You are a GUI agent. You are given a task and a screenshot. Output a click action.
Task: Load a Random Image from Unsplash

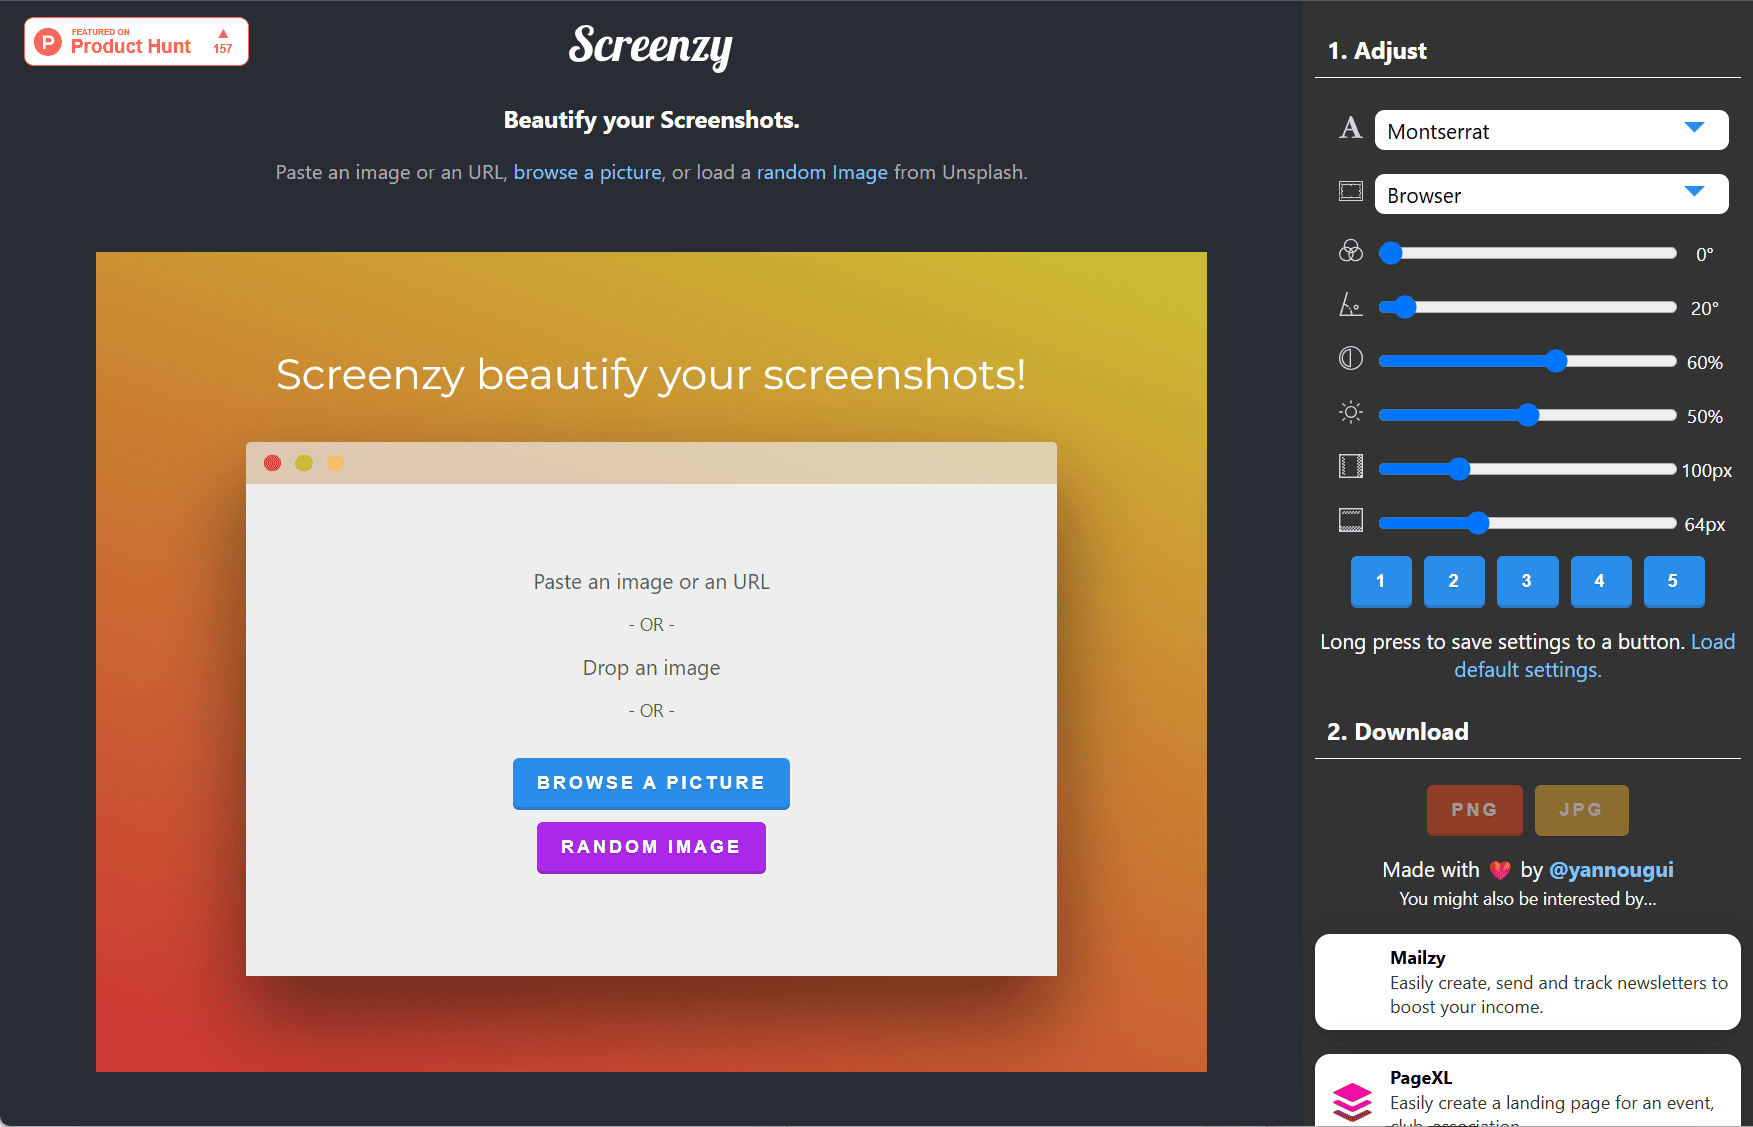point(651,847)
